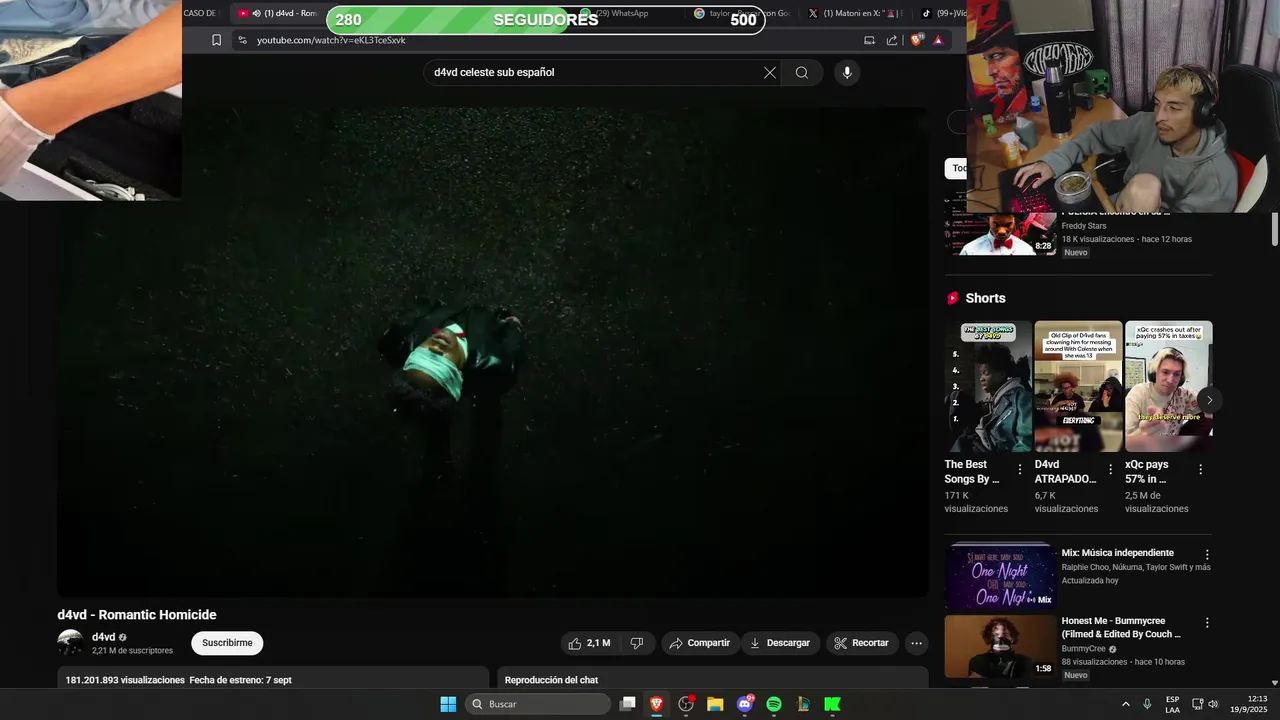The image size is (1280, 720).
Task: Open options for D4vd ATRAPADO short
Action: click(1110, 469)
